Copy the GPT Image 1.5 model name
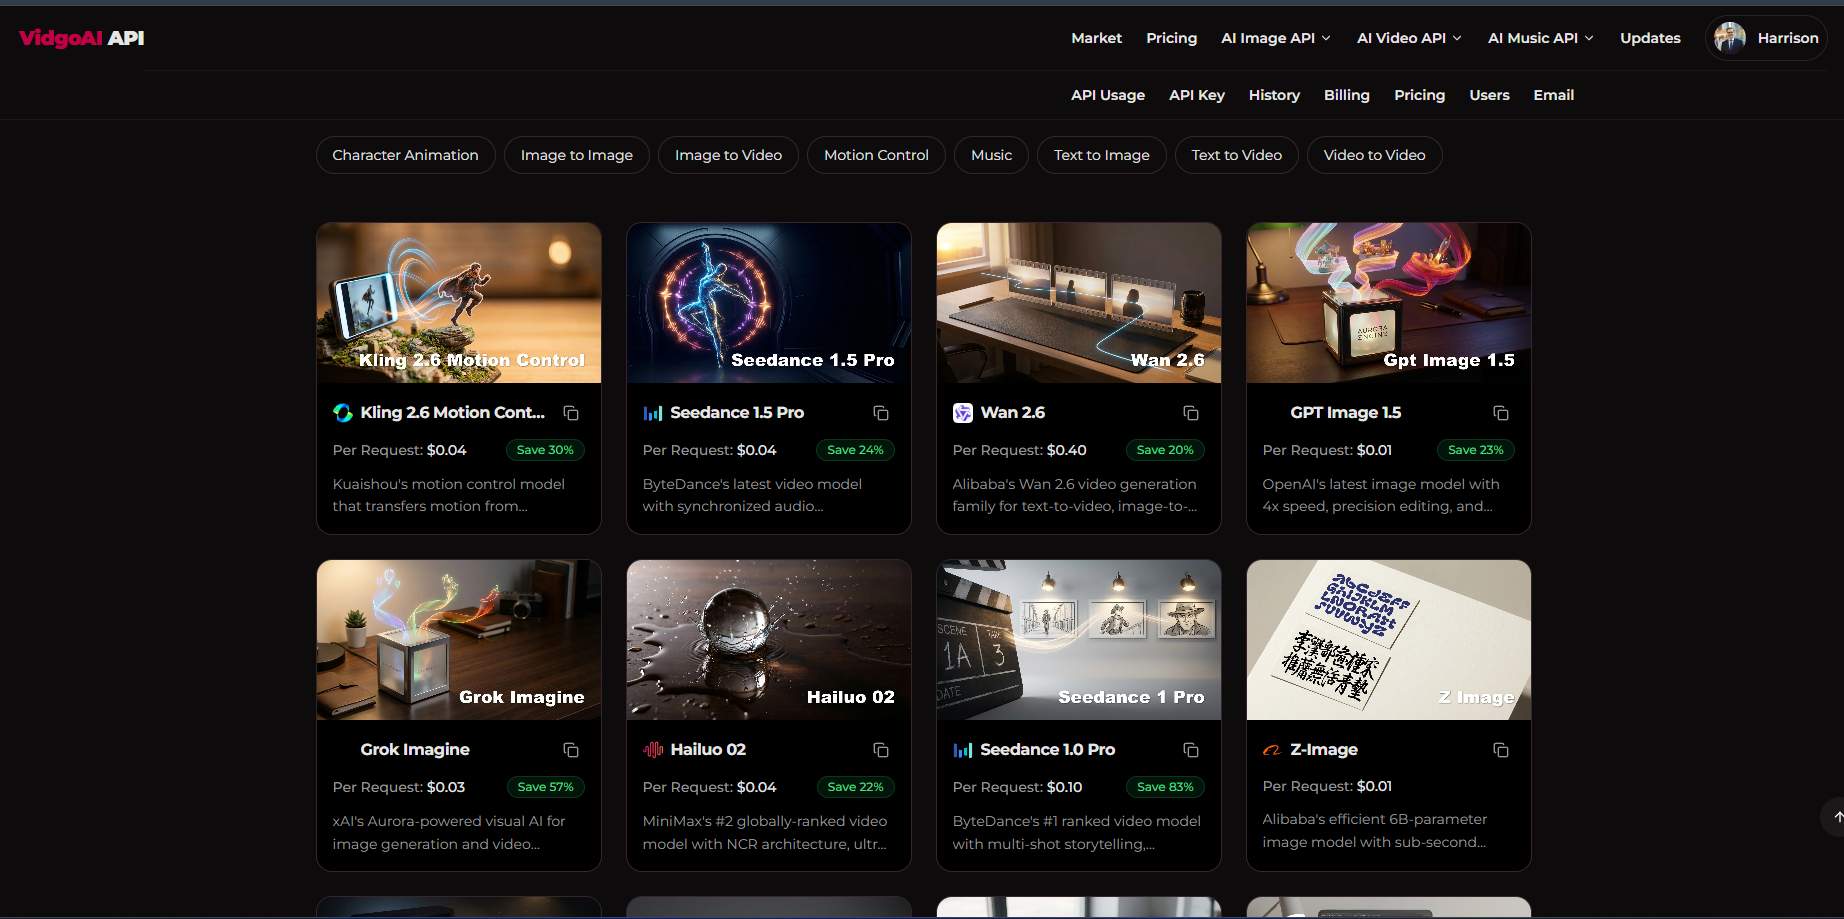The width and height of the screenshot is (1844, 919). tap(1501, 412)
